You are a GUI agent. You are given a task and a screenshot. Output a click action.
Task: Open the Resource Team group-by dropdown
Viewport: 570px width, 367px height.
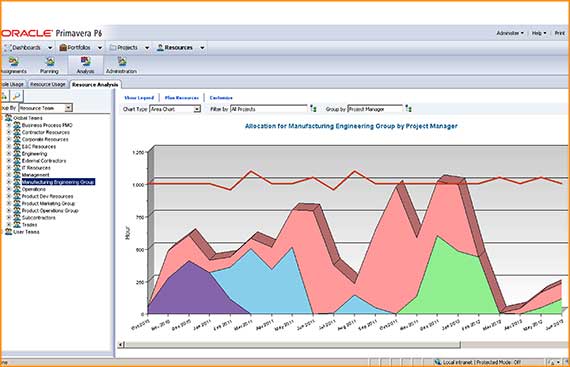coord(68,108)
